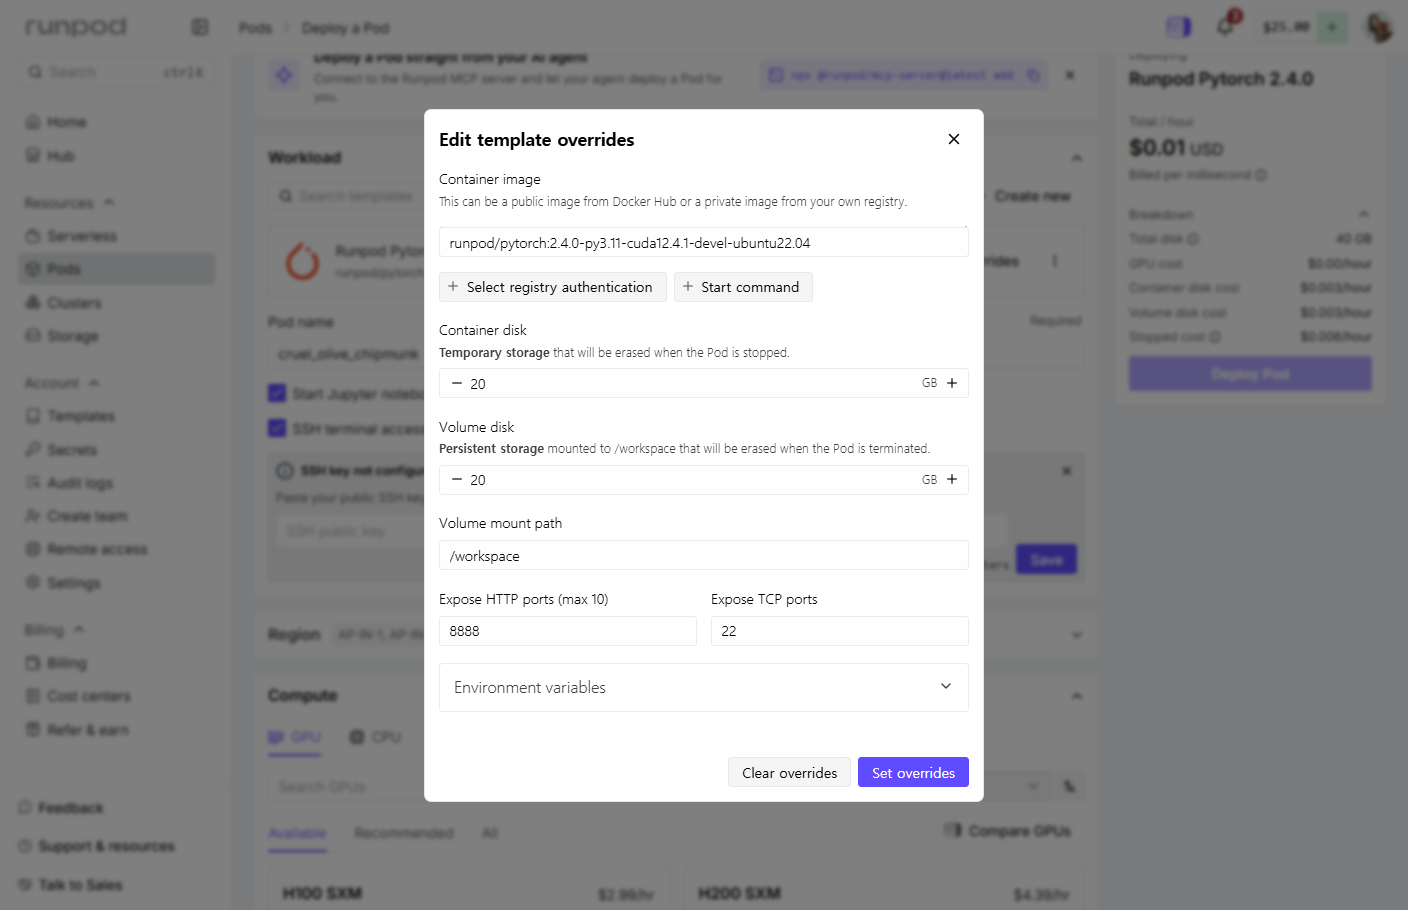The width and height of the screenshot is (1408, 910).
Task: Add a Start command
Action: 743,287
